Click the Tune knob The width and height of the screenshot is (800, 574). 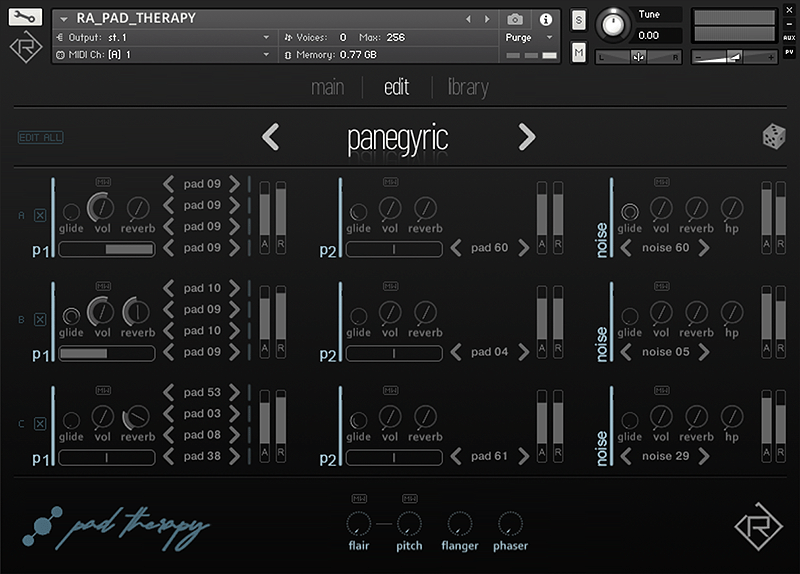pos(613,24)
